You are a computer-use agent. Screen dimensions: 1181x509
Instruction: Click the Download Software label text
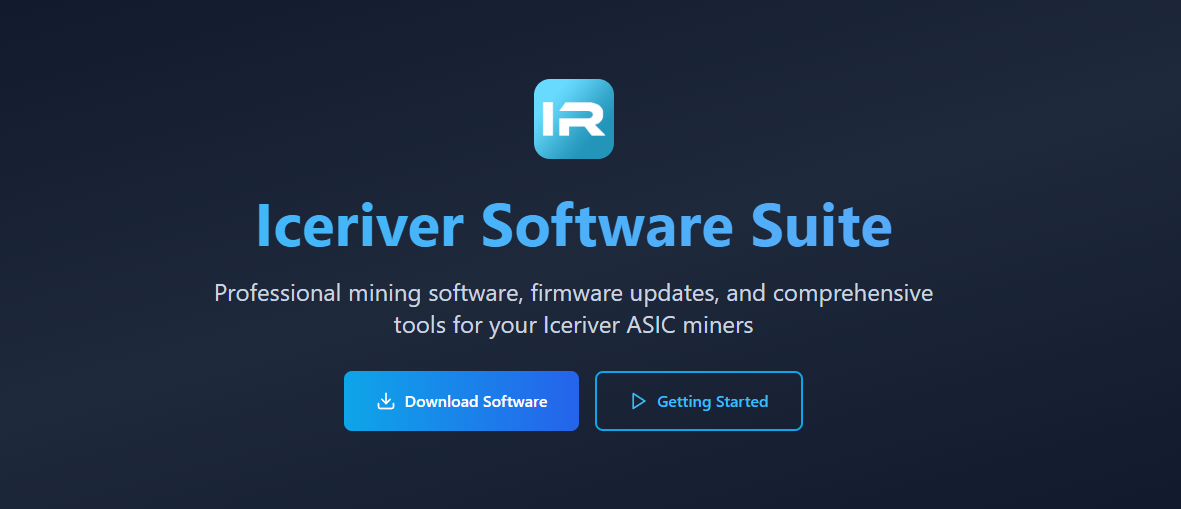pyautogui.click(x=476, y=401)
